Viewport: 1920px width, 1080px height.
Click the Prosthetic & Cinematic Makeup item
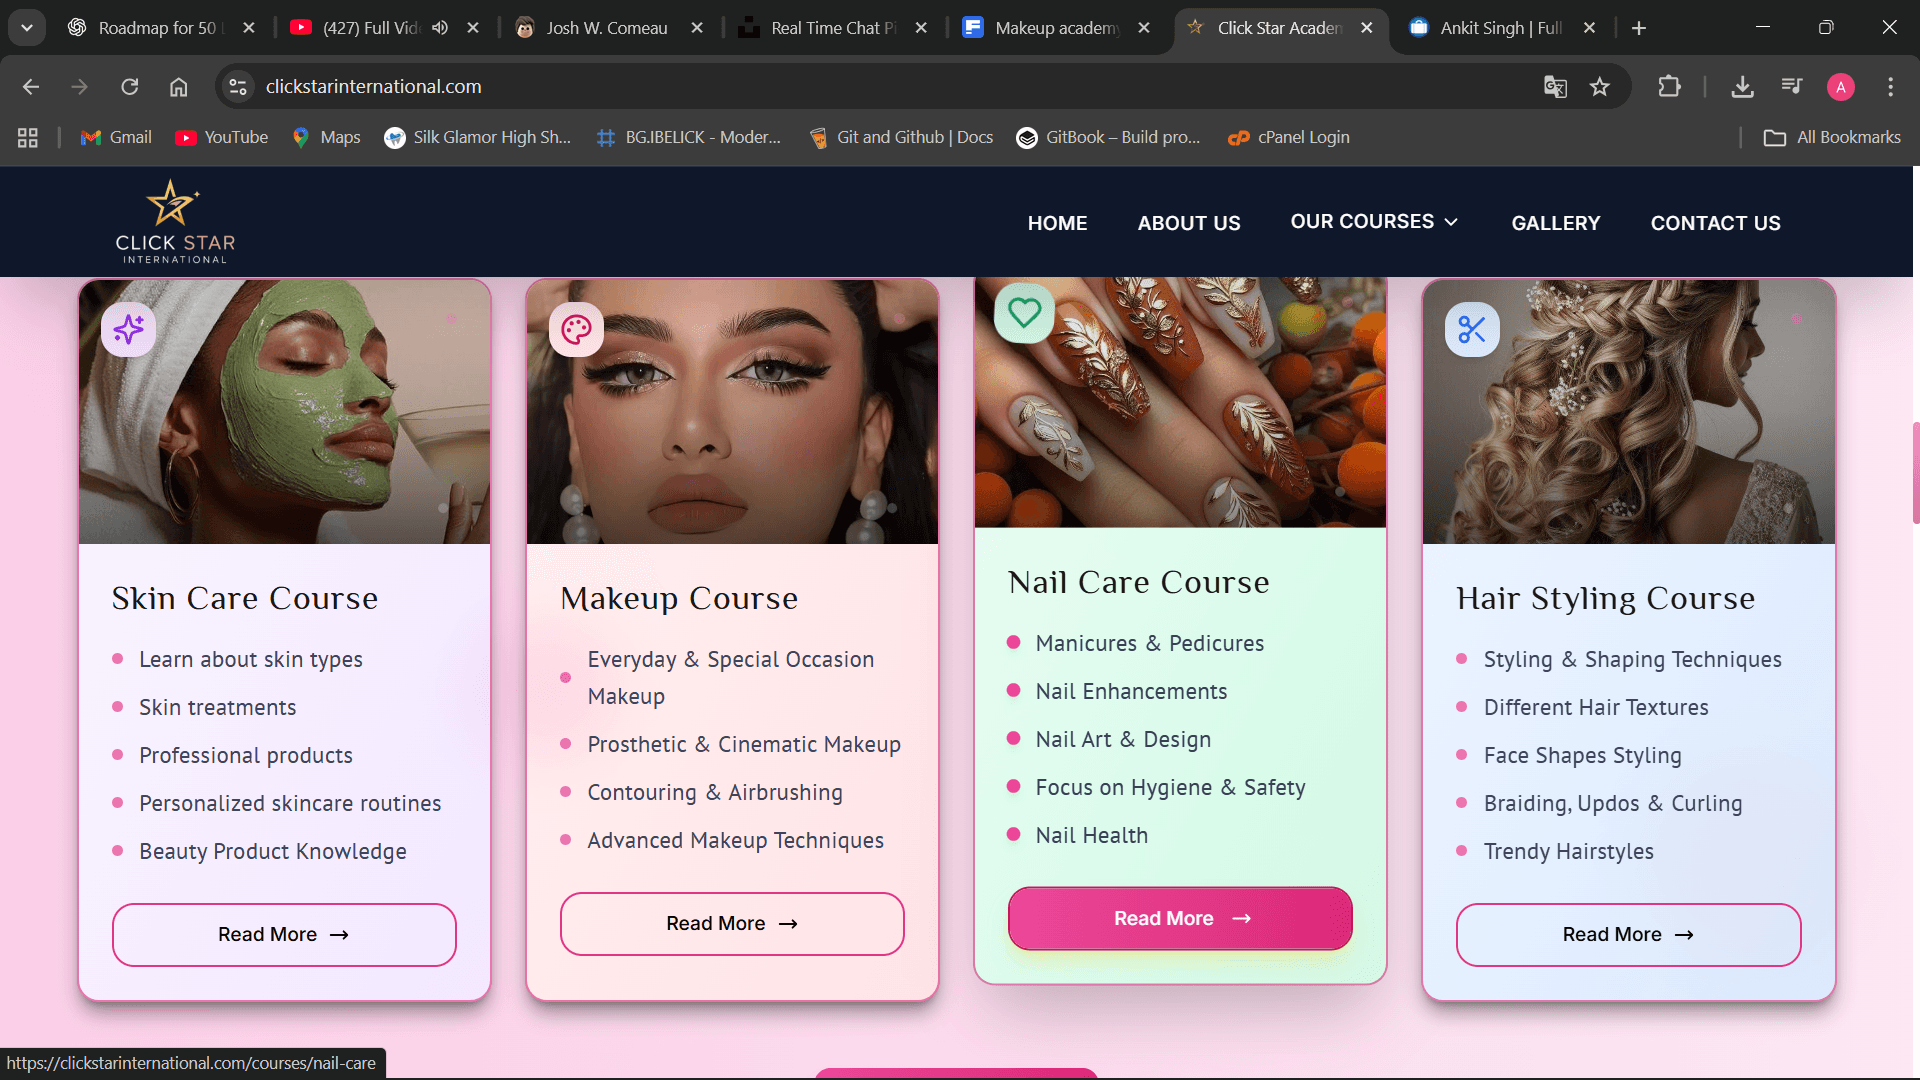click(x=744, y=744)
